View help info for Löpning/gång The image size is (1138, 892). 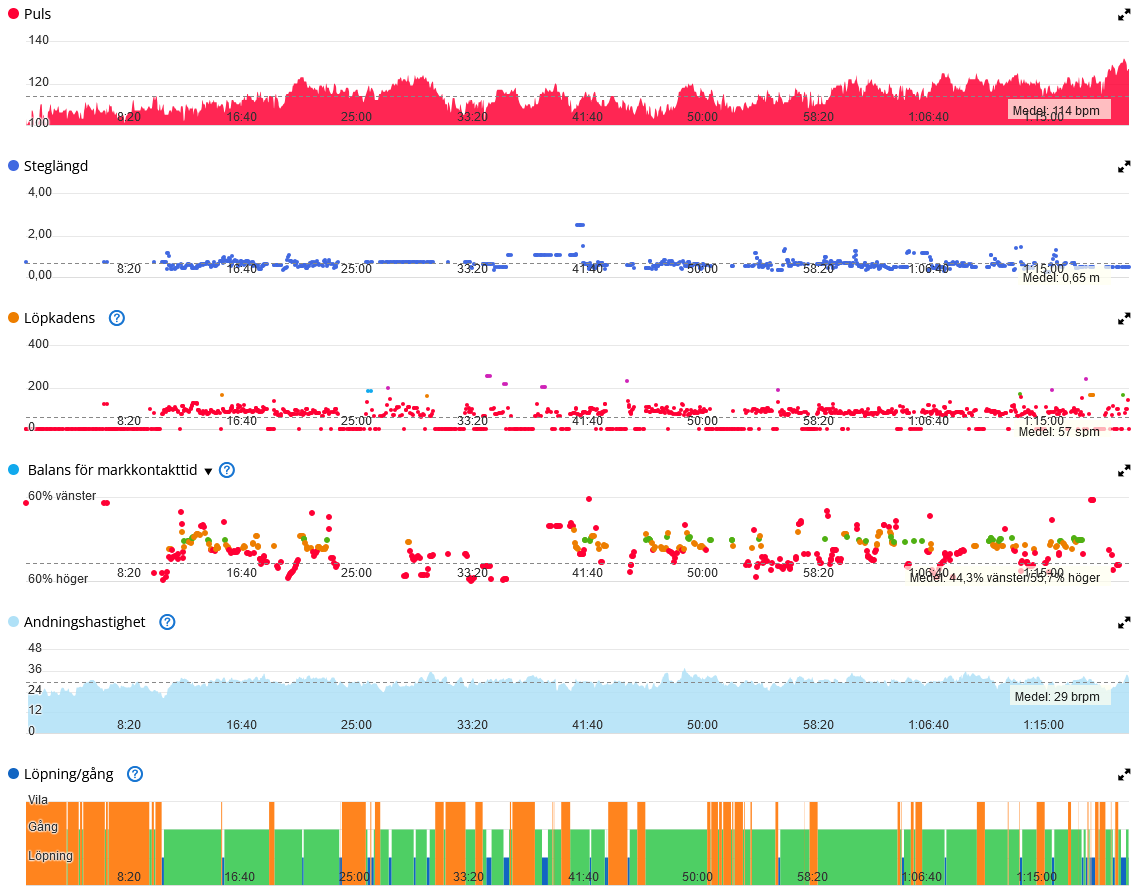[135, 774]
